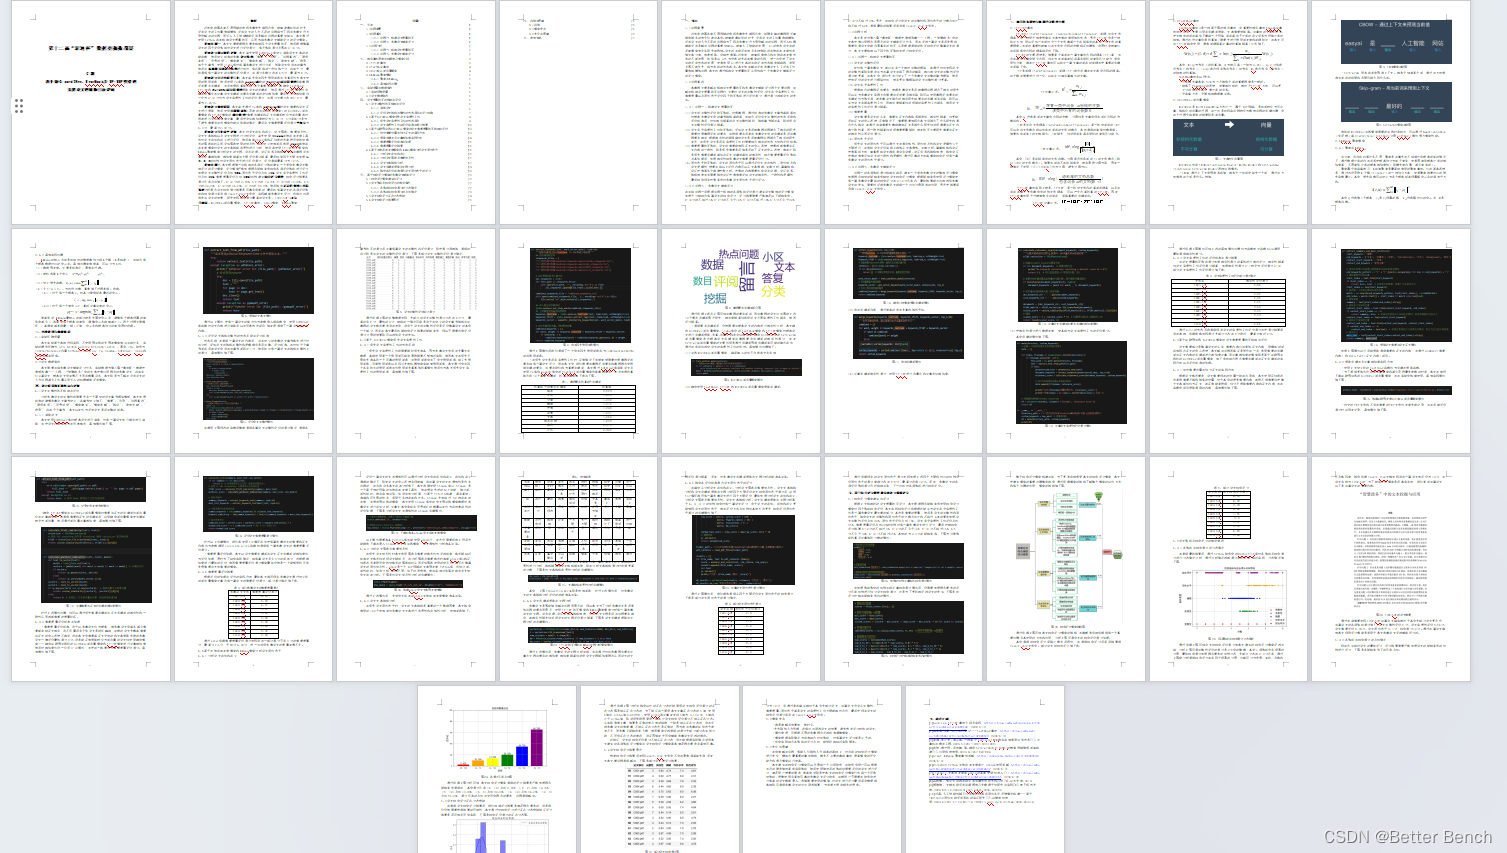Click the colorful Chinese word cloud image
This screenshot has width=1507, height=853.
(x=744, y=277)
